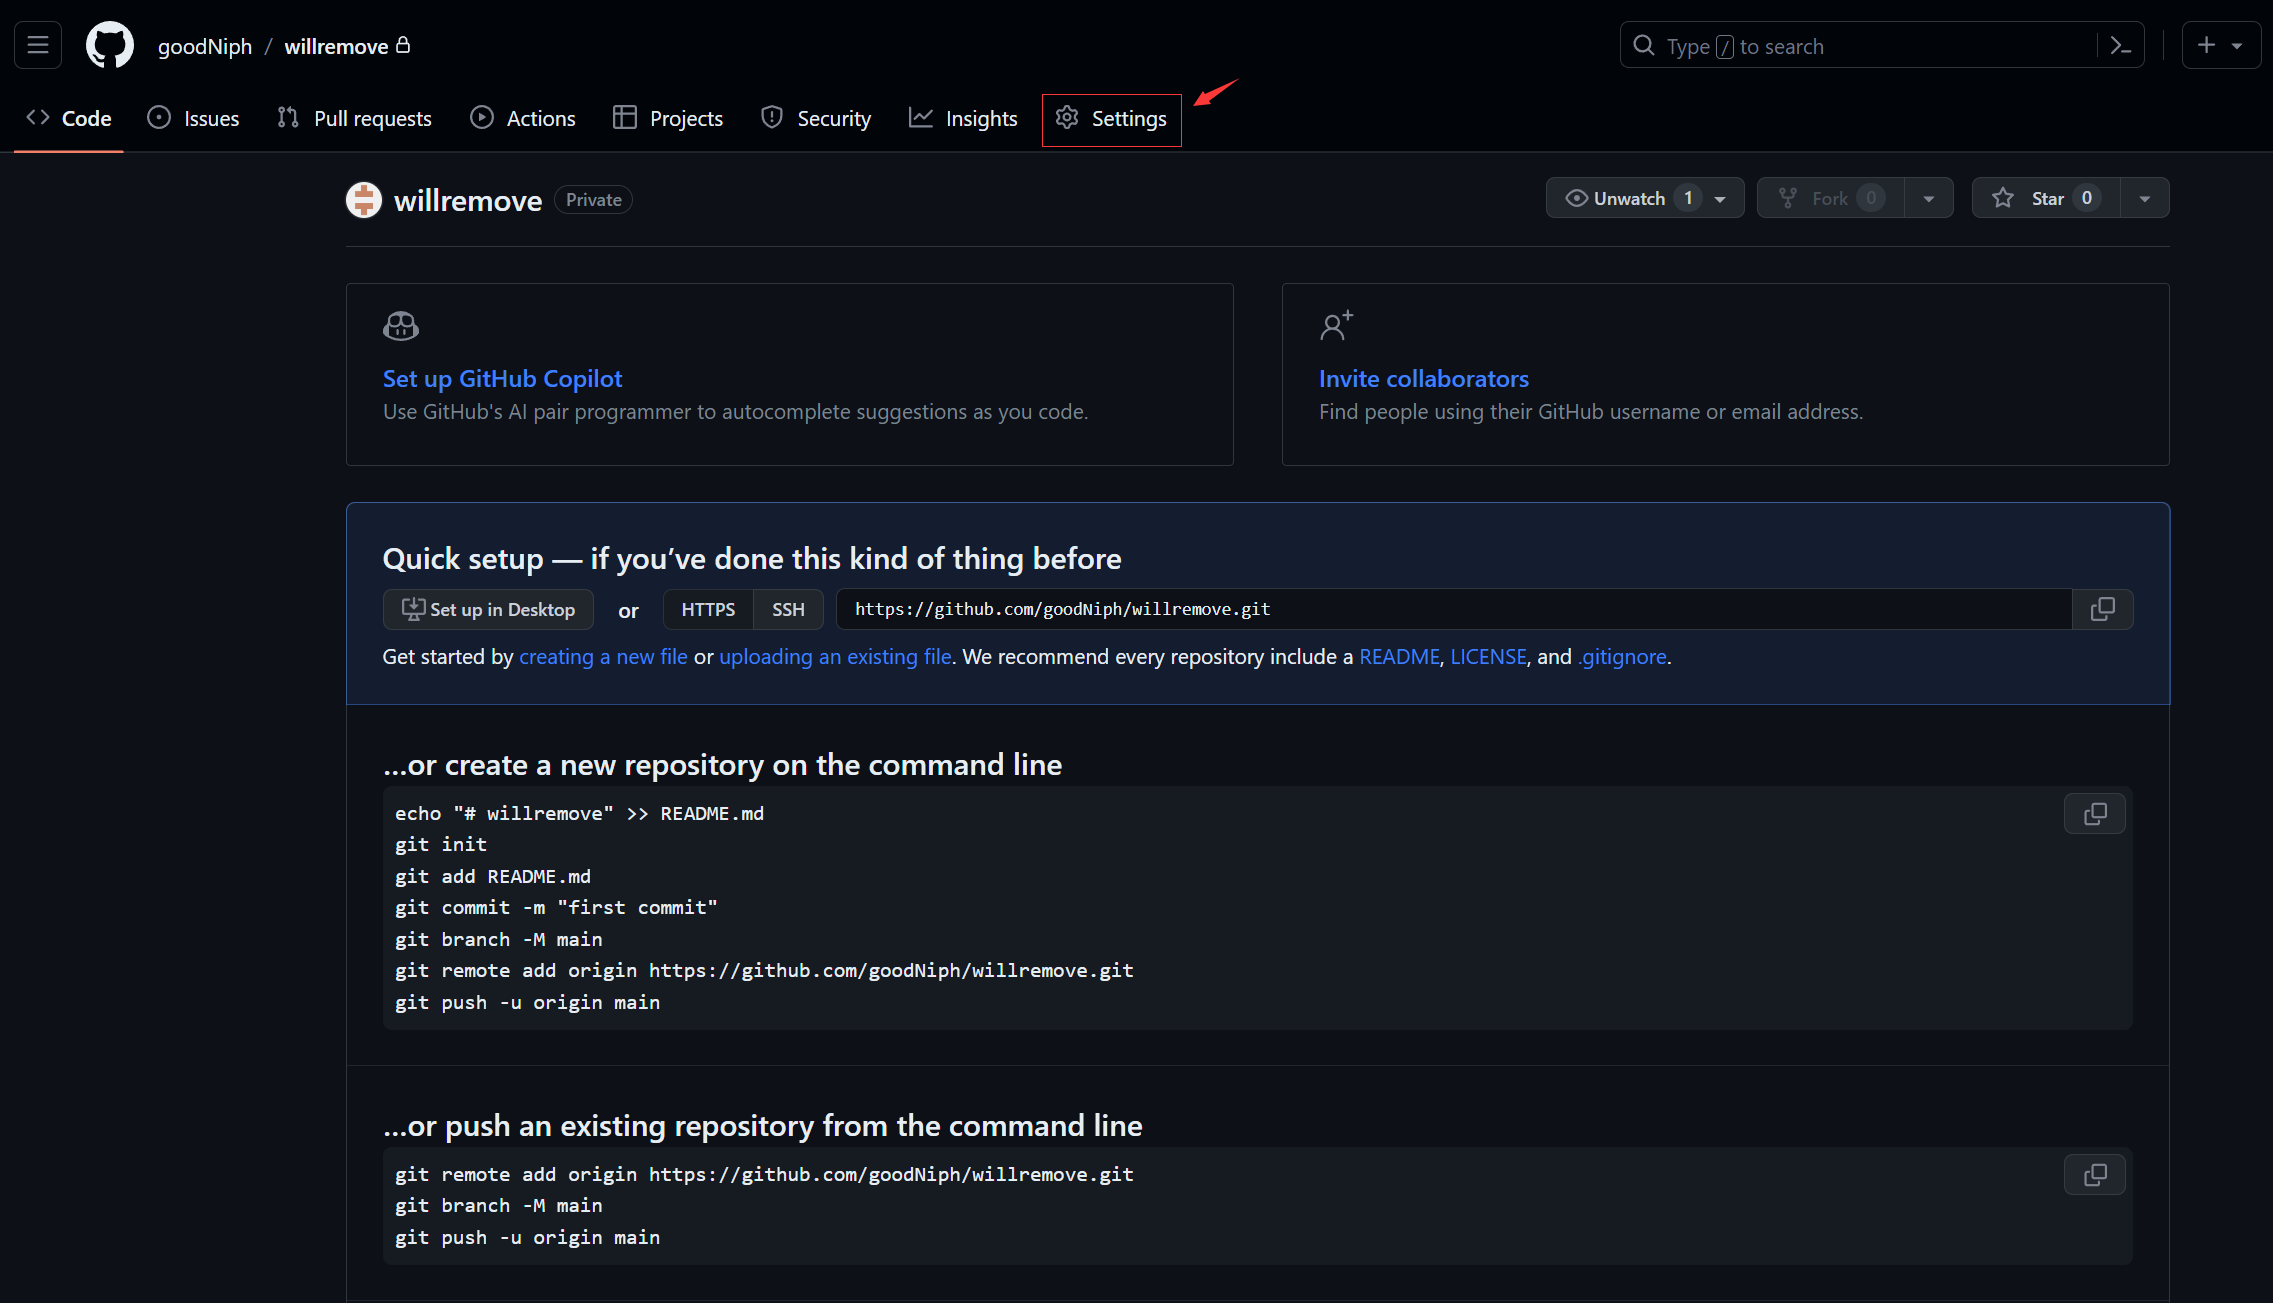This screenshot has height=1303, width=2273.
Task: Click the Copilot icon in setup card
Action: pos(401,326)
